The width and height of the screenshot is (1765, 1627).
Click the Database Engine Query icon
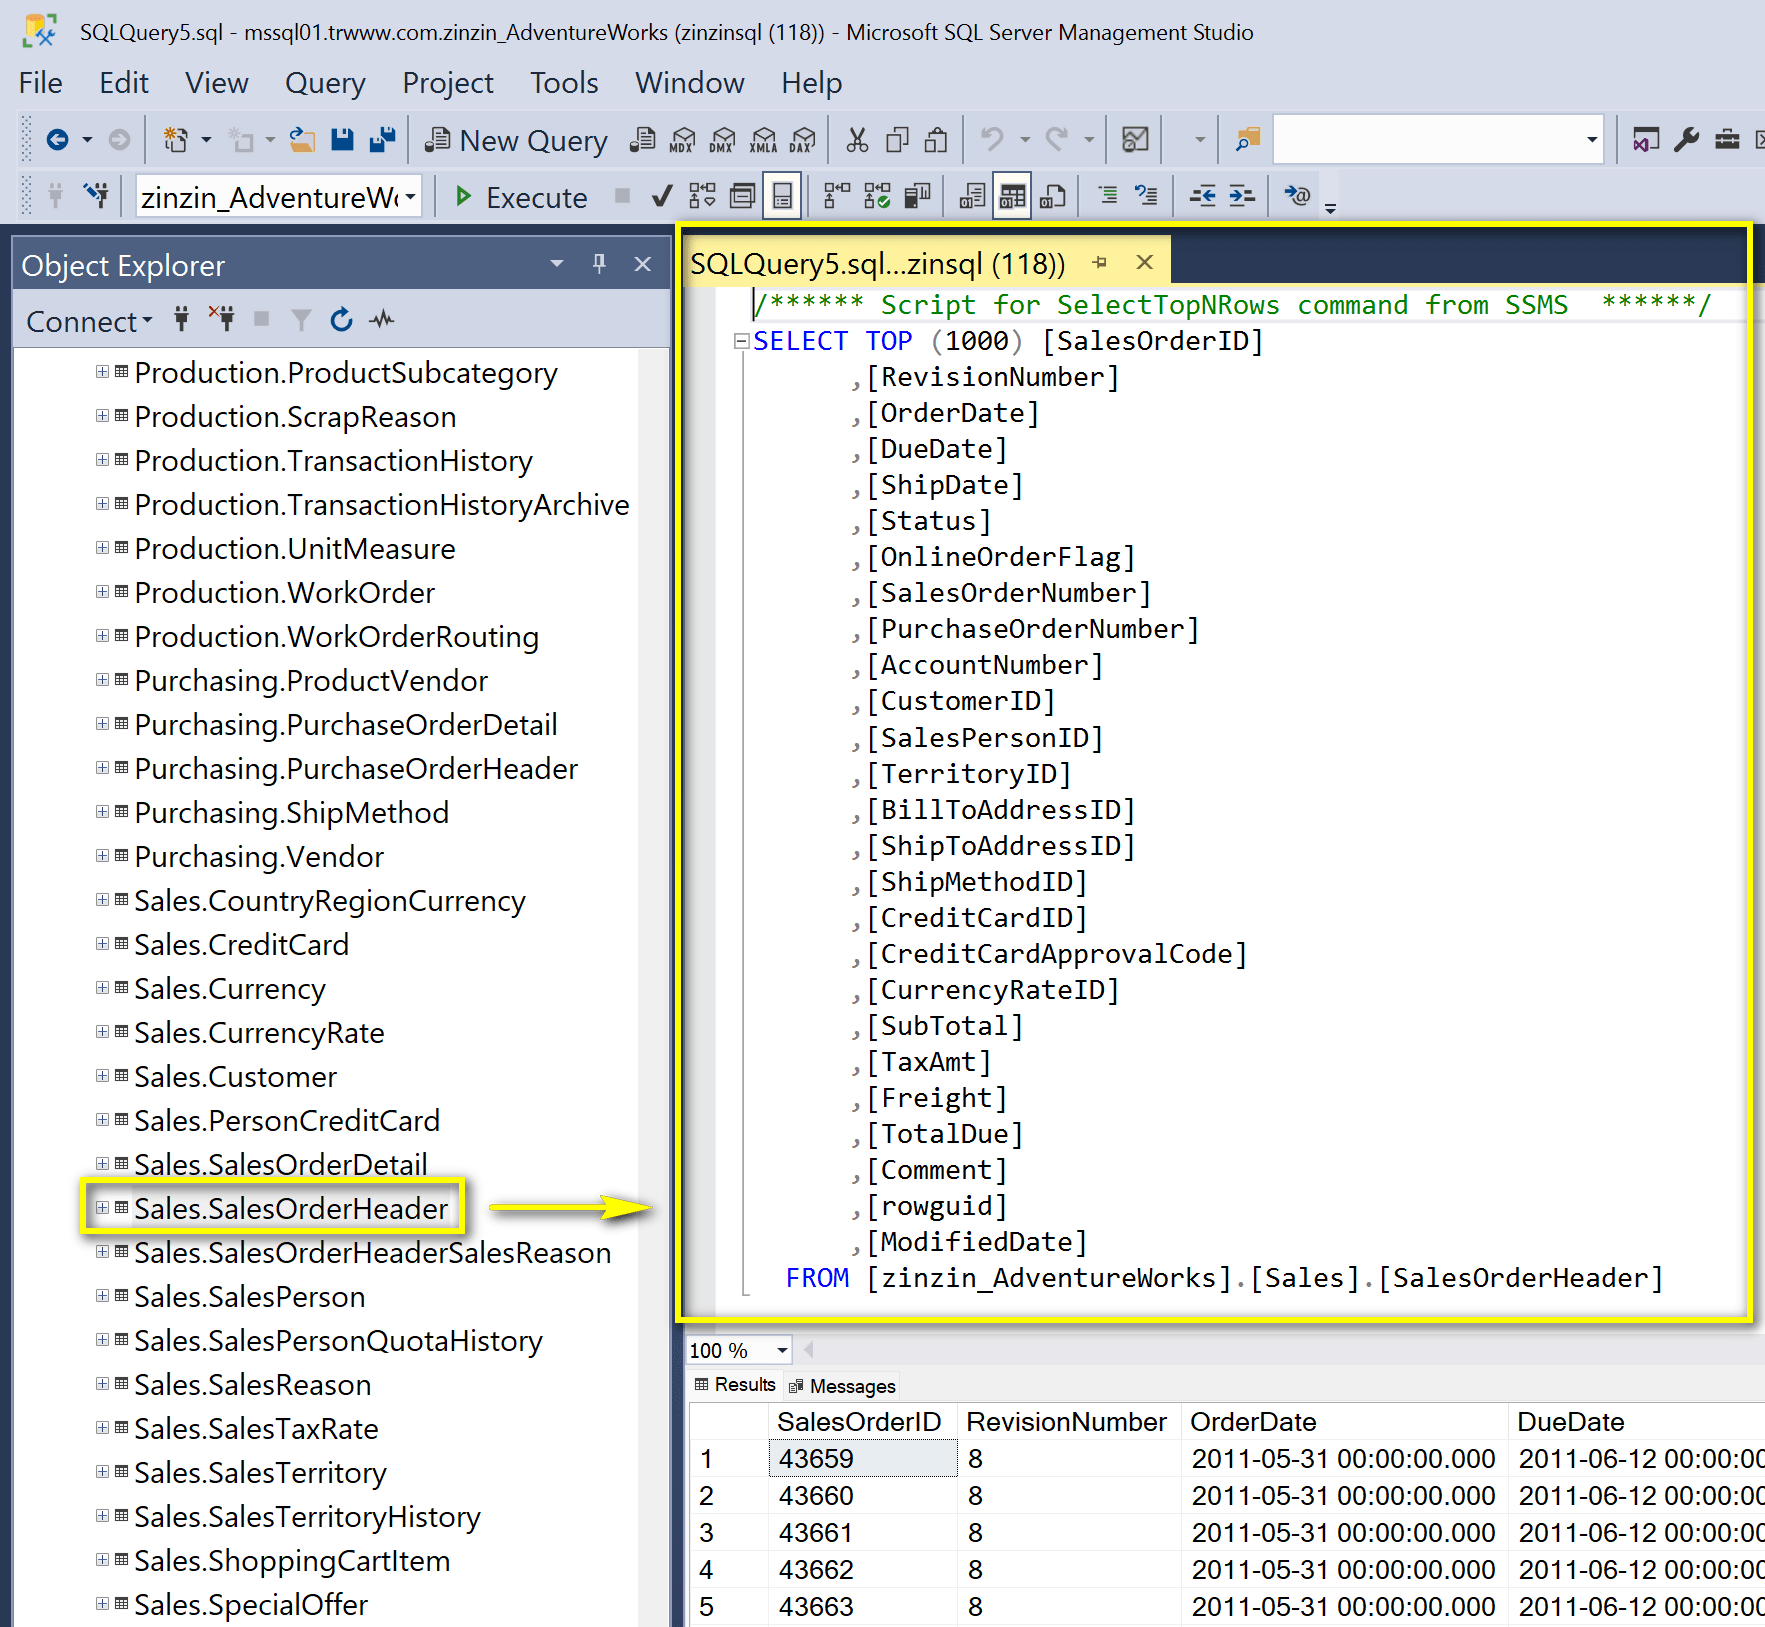coord(642,139)
